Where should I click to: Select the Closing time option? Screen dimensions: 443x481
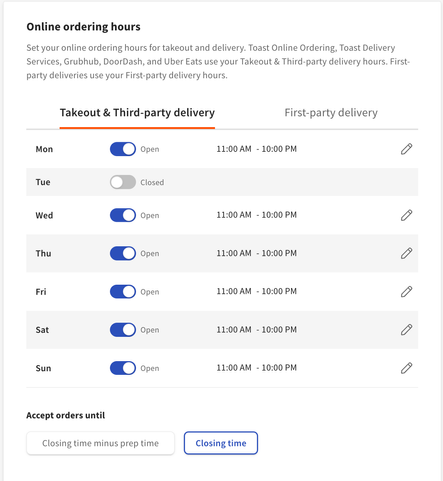point(221,443)
